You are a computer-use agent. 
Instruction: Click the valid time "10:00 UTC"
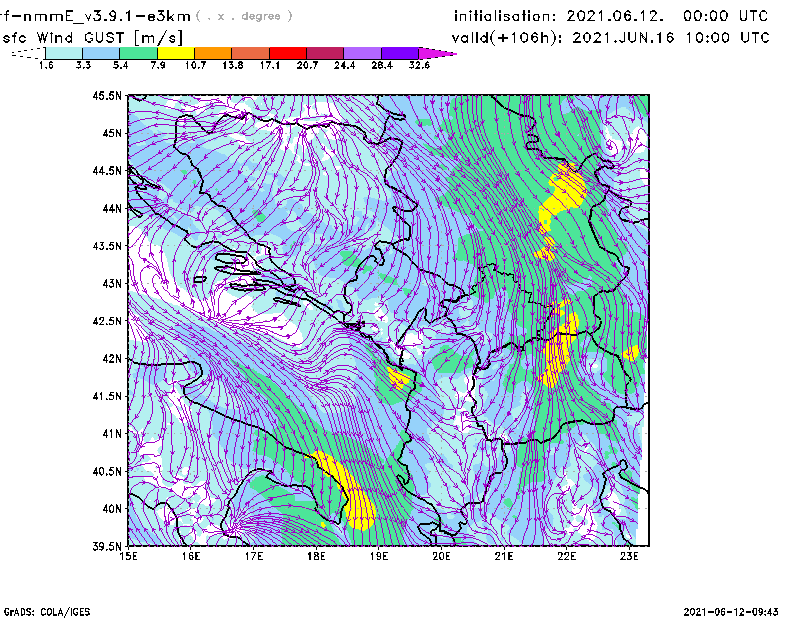tap(727, 38)
